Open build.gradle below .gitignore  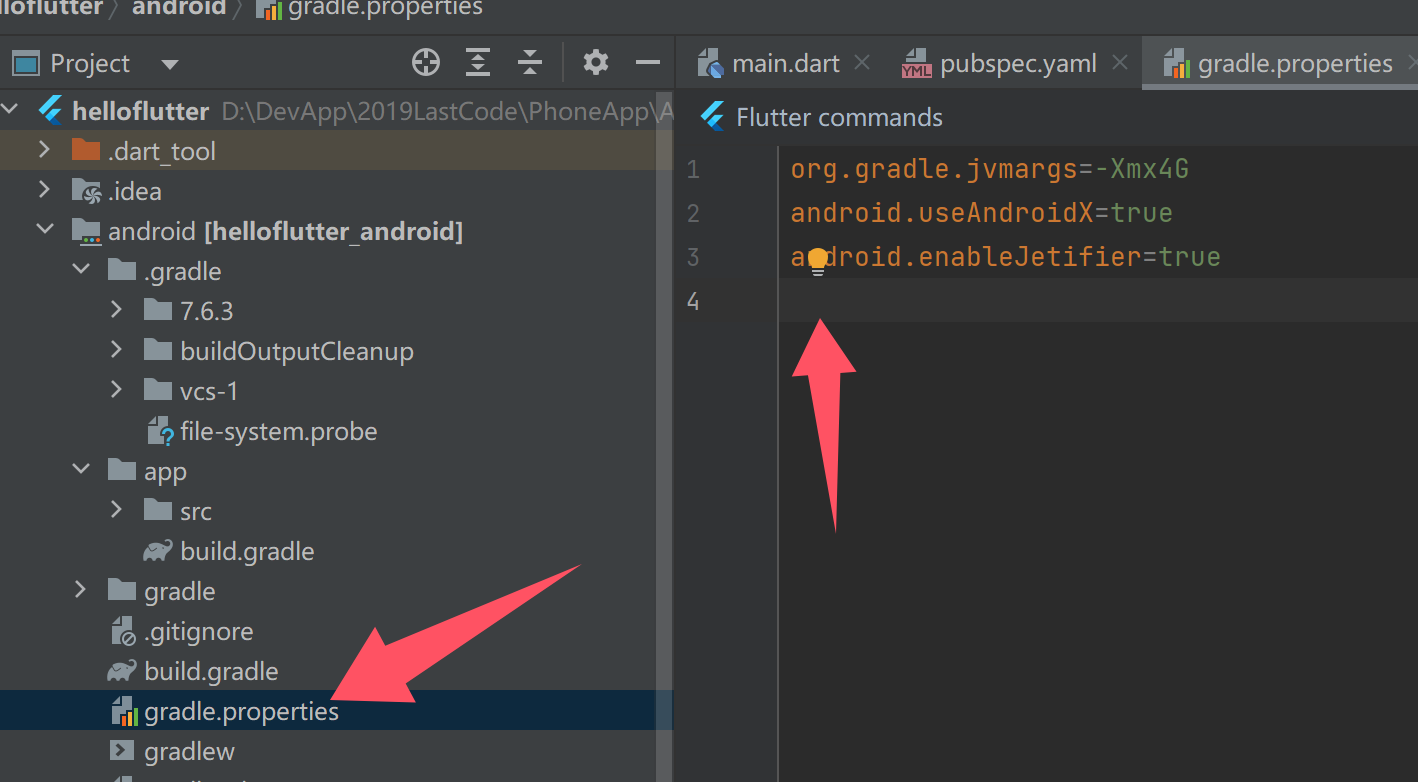pyautogui.click(x=211, y=671)
